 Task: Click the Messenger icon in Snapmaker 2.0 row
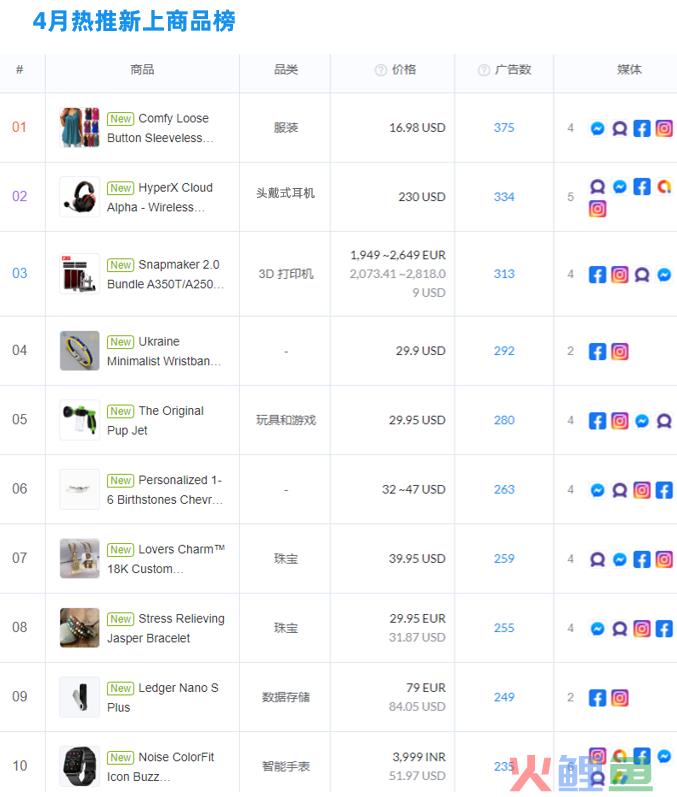[x=664, y=275]
